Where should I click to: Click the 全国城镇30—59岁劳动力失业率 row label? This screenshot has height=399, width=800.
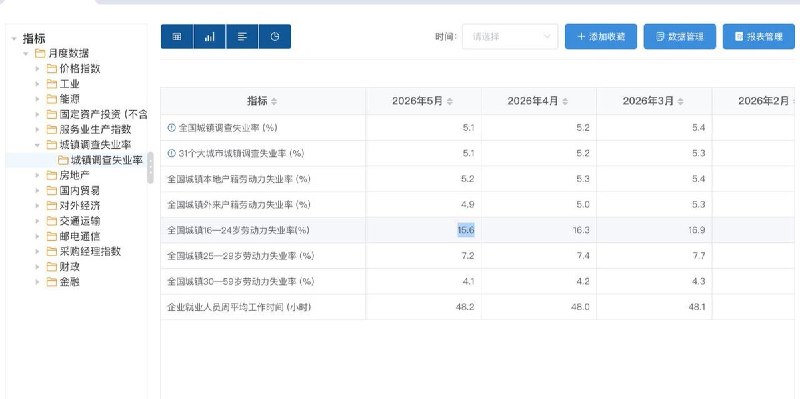pos(240,281)
